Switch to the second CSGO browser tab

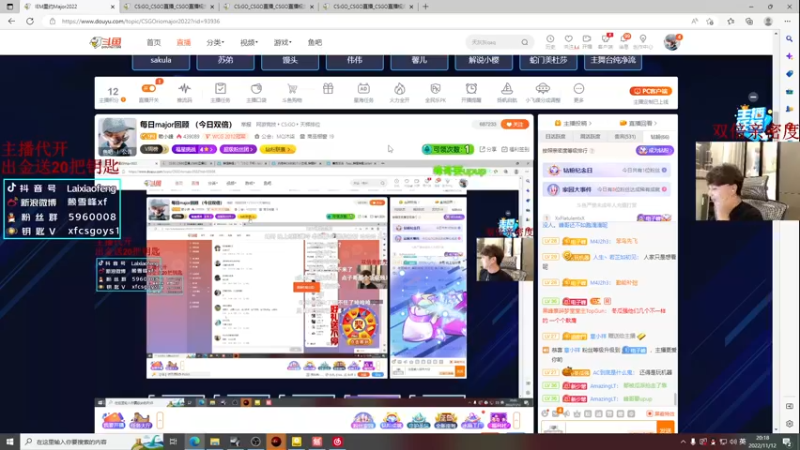(x=170, y=7)
